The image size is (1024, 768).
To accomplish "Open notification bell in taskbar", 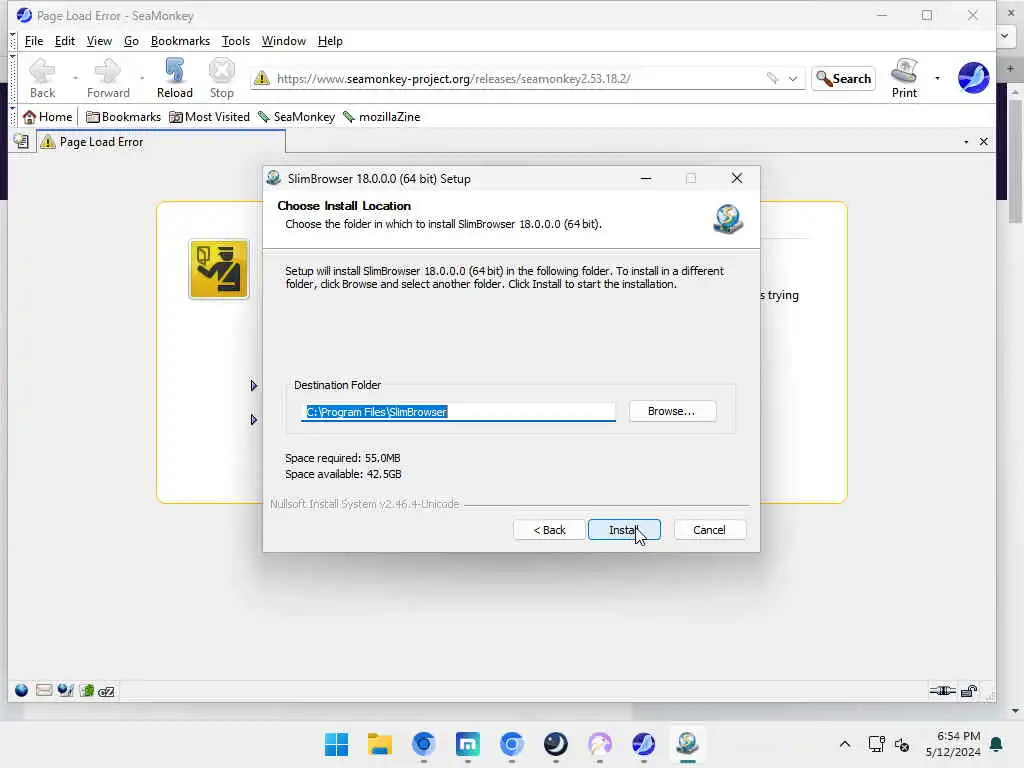I will click(997, 744).
